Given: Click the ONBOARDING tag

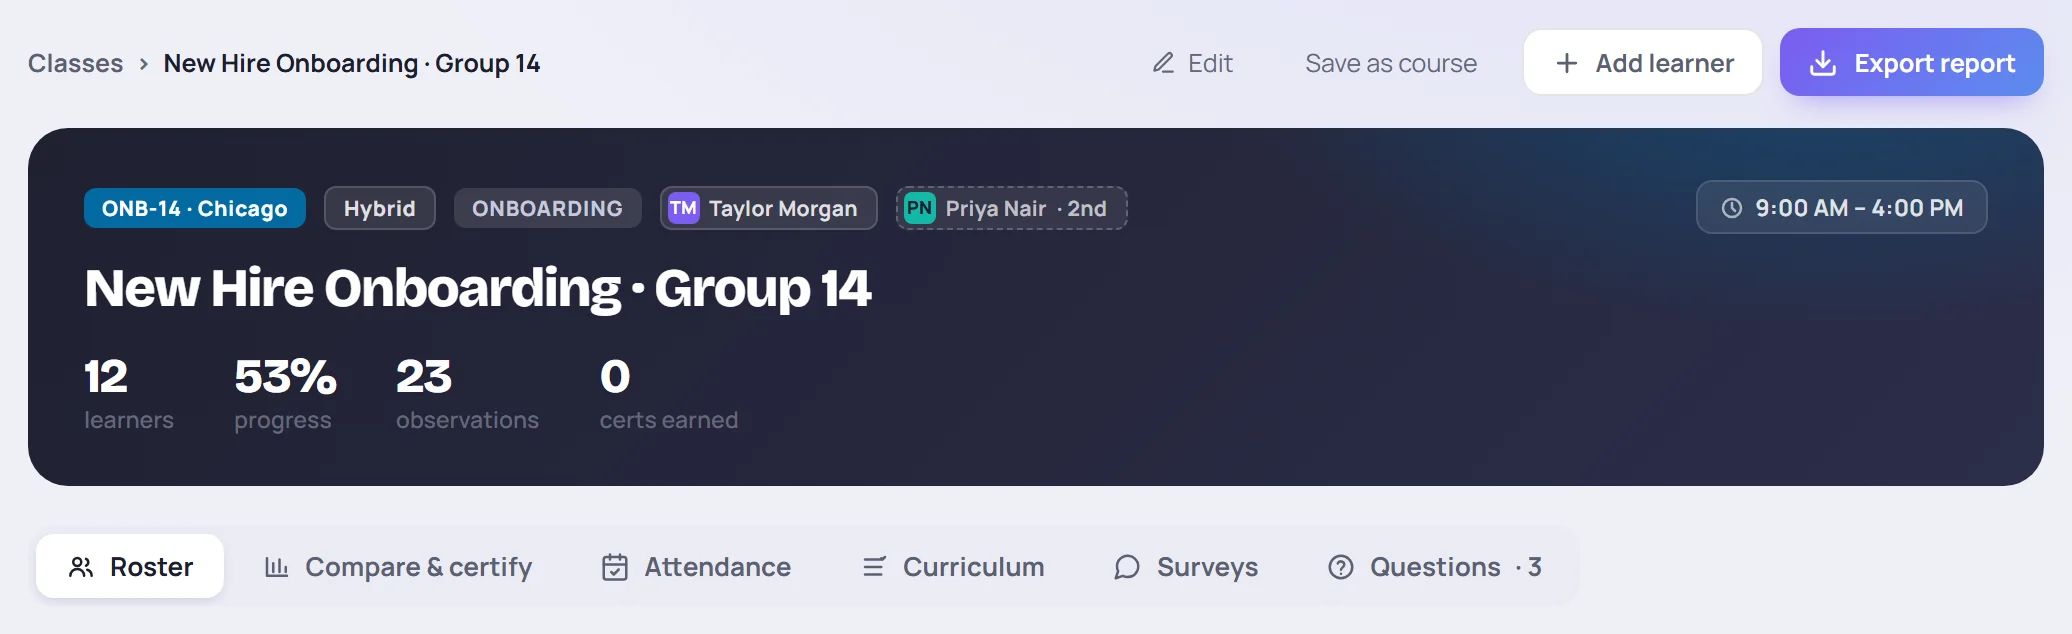Looking at the screenshot, I should pos(548,208).
